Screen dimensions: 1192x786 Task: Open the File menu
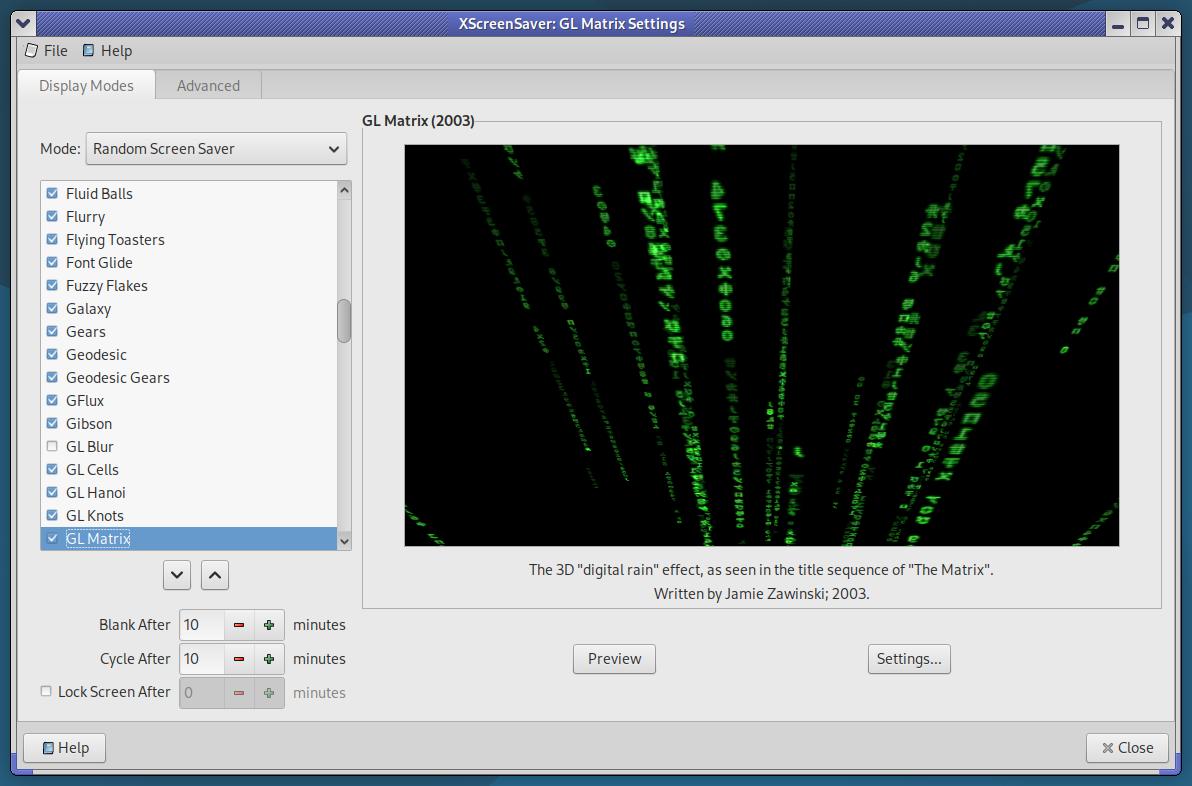tap(46, 51)
